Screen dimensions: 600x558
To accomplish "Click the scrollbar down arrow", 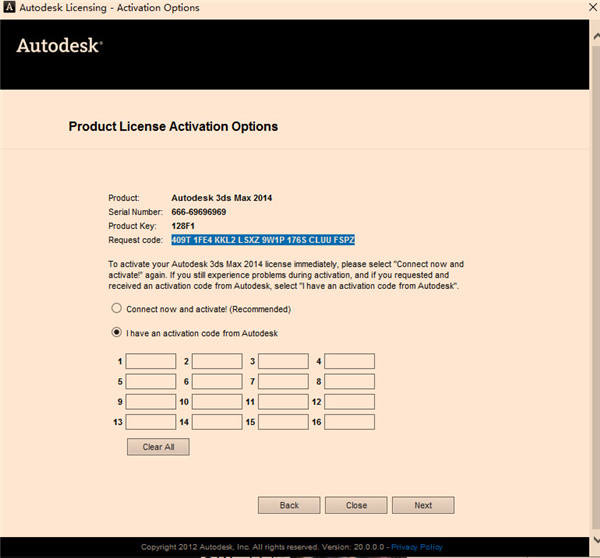I will [596, 540].
